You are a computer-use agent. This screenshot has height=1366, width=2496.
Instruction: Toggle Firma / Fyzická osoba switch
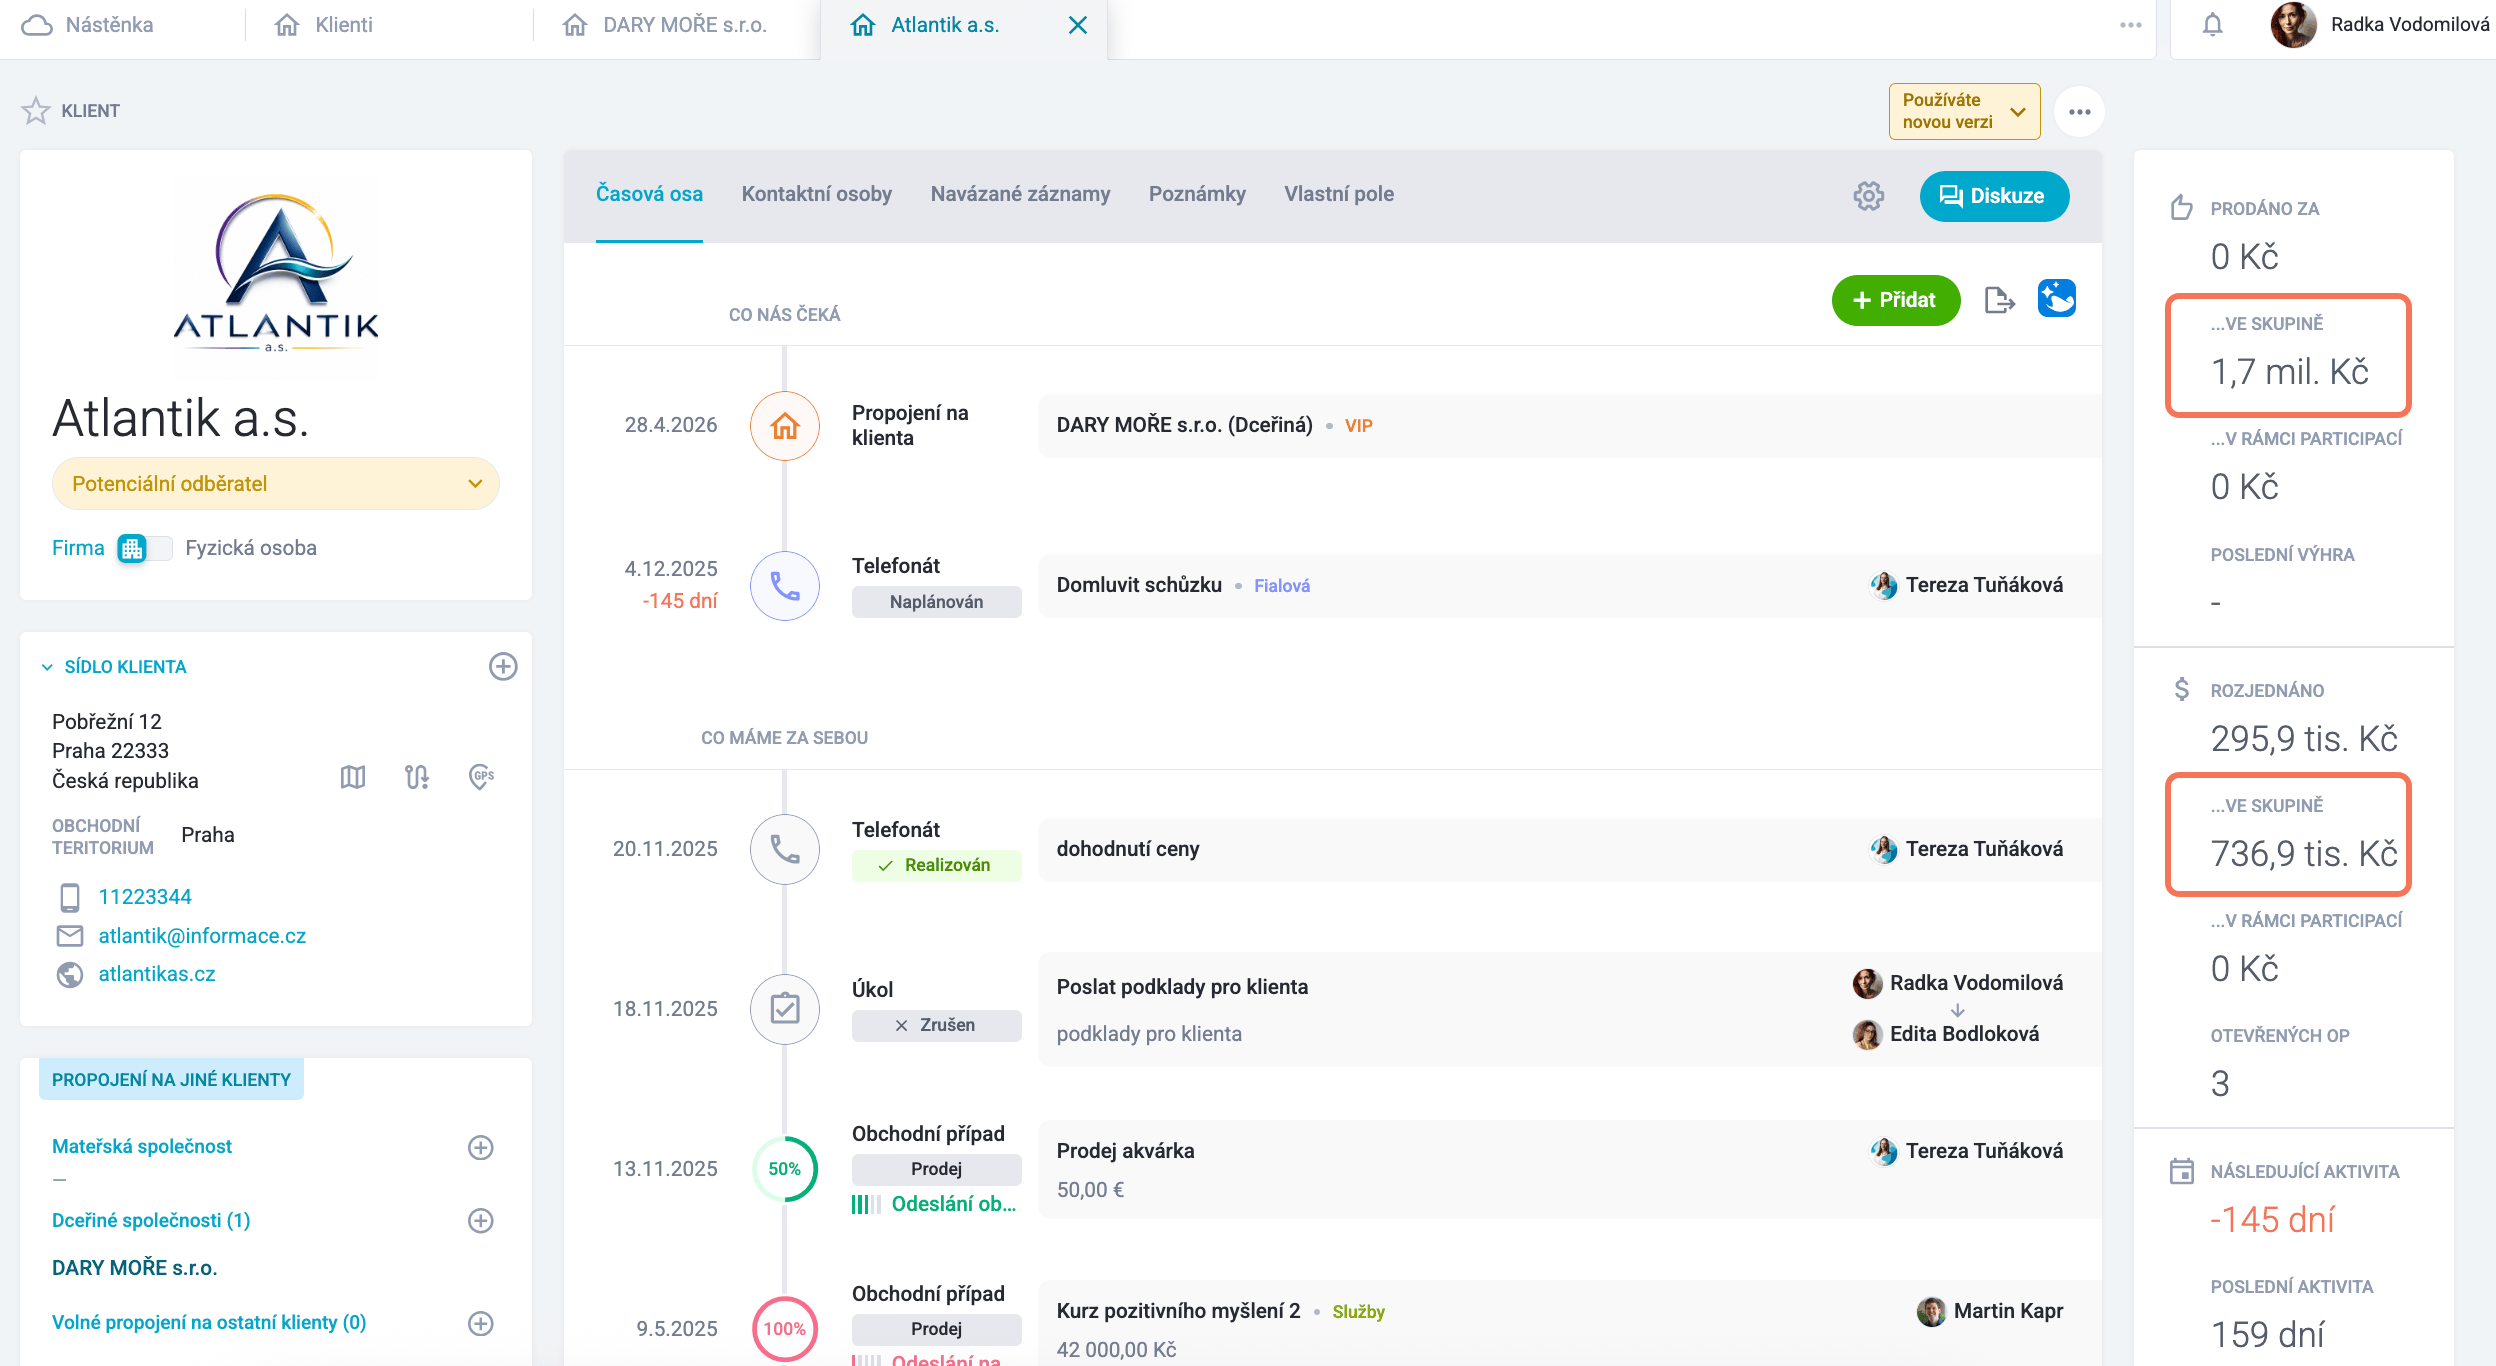tap(145, 548)
